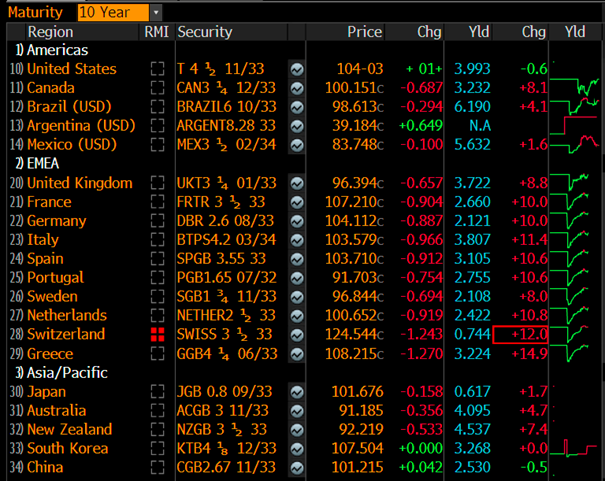The height and width of the screenshot is (481, 605).
Task: Toggle RMI checkbox for Japan
Action: (x=157, y=392)
